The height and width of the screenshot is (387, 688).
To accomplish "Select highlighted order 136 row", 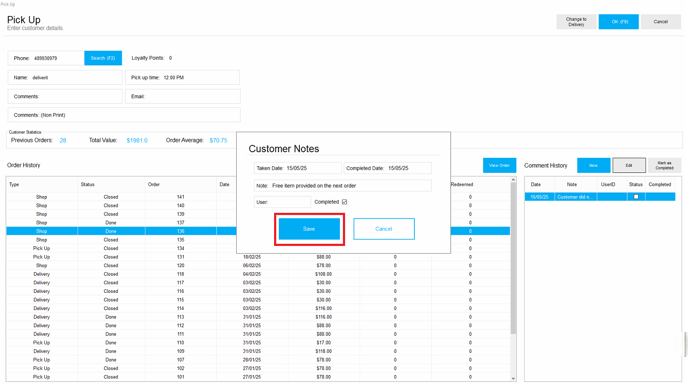I will point(258,231).
